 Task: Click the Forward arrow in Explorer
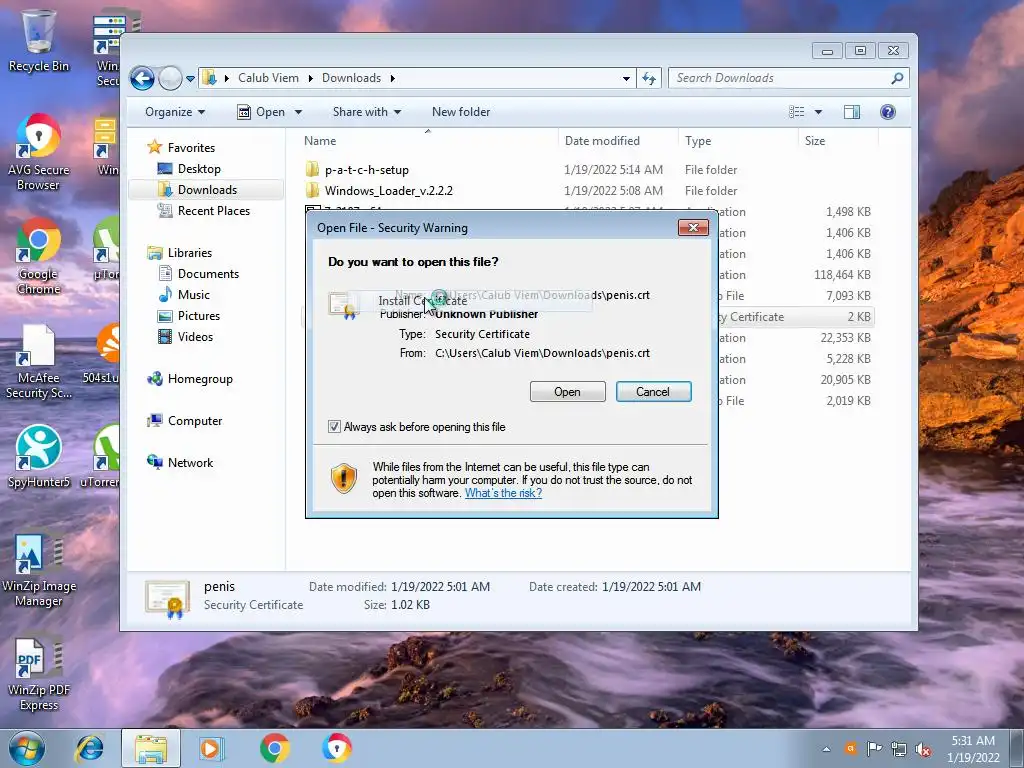click(170, 78)
